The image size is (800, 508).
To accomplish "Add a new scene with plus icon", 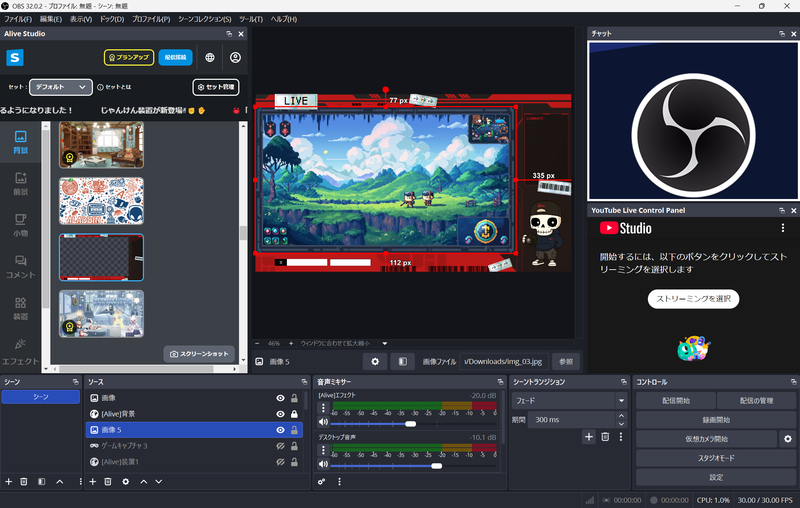I will [x=9, y=481].
